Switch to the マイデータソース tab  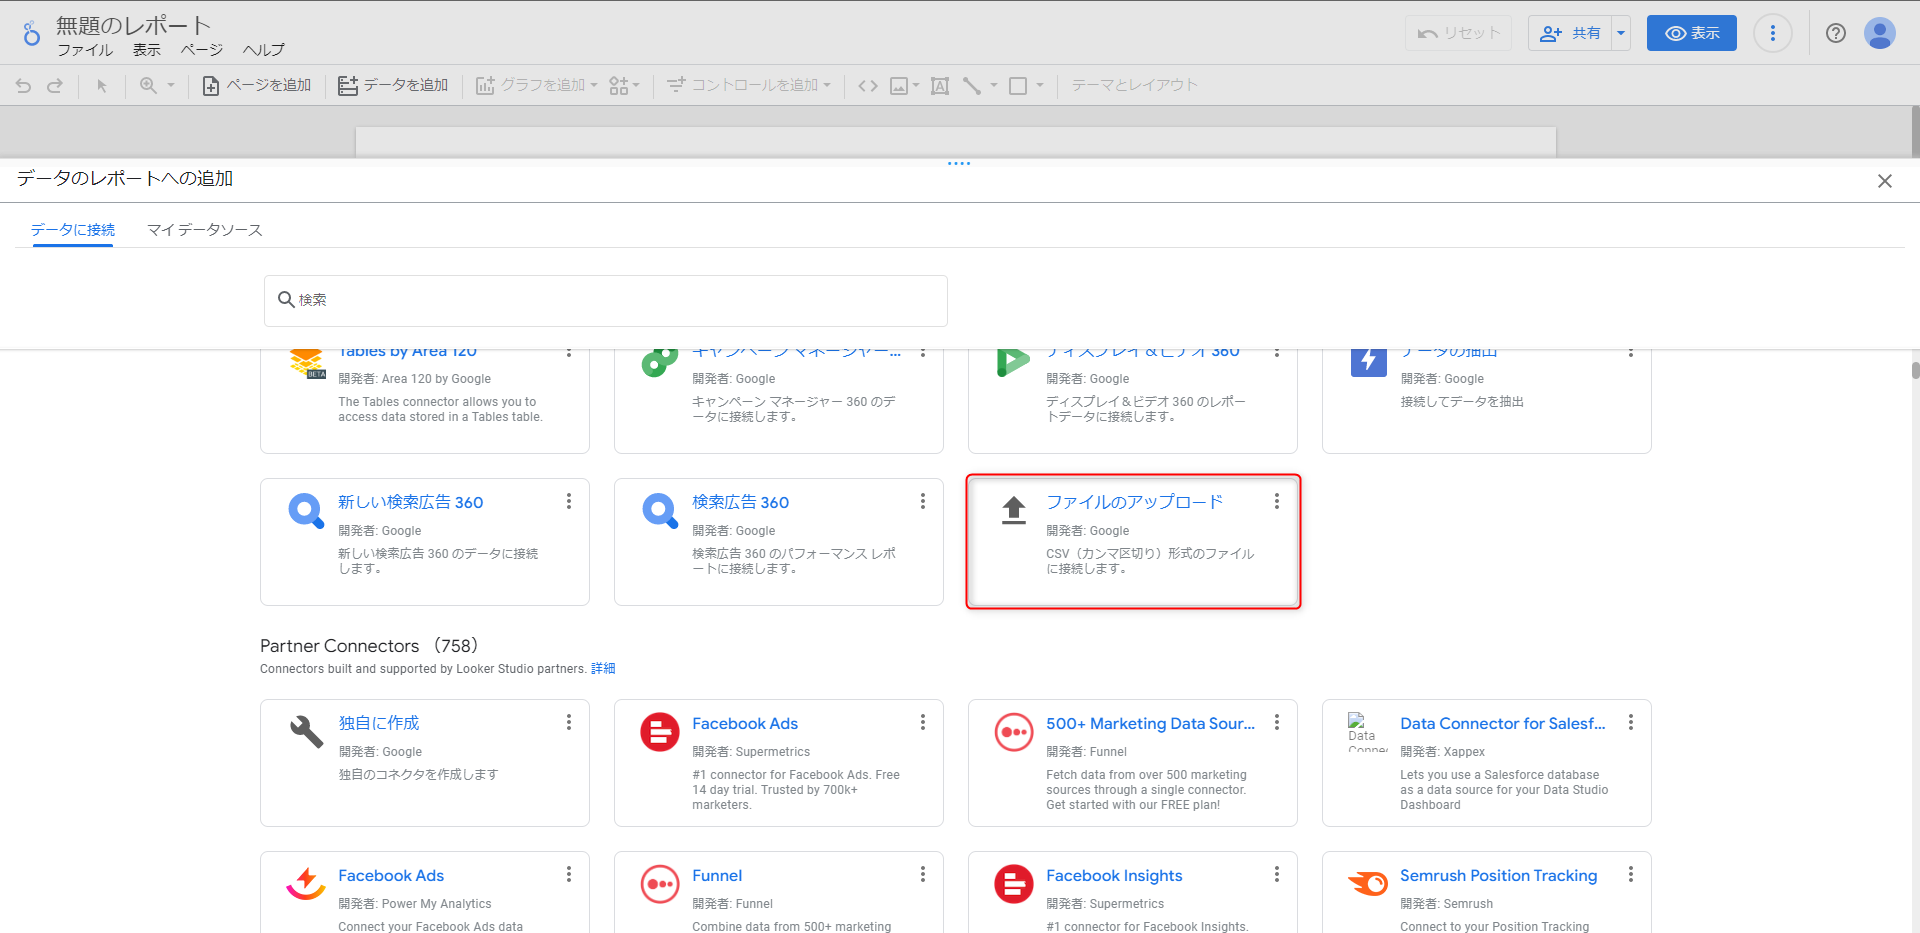tap(205, 230)
